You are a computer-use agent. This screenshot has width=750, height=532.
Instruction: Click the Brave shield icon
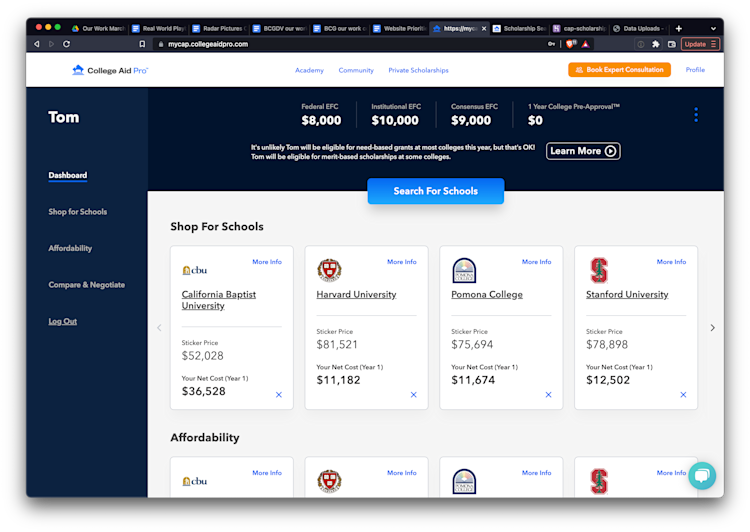(x=571, y=44)
